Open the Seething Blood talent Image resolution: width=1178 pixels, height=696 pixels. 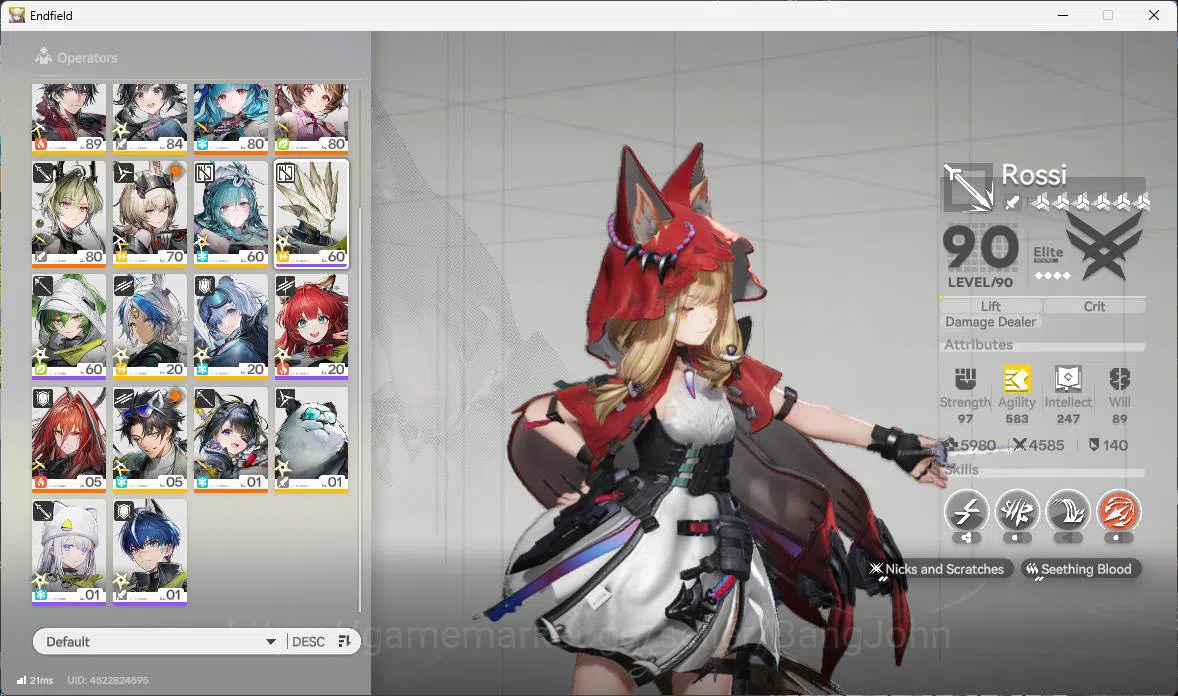coord(1079,569)
